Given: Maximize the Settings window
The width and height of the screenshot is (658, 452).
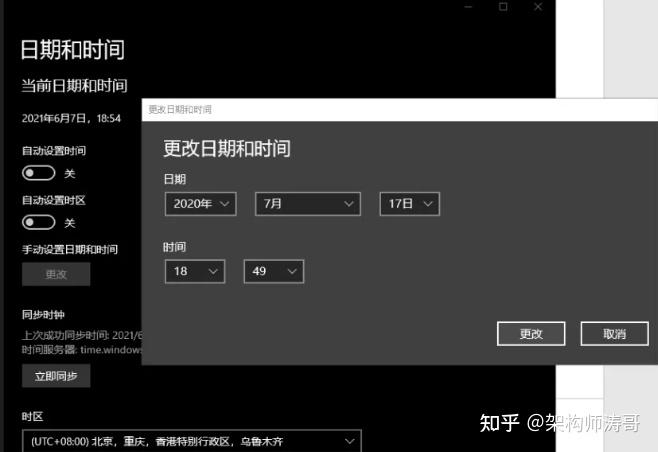Looking at the screenshot, I should pos(503,7).
